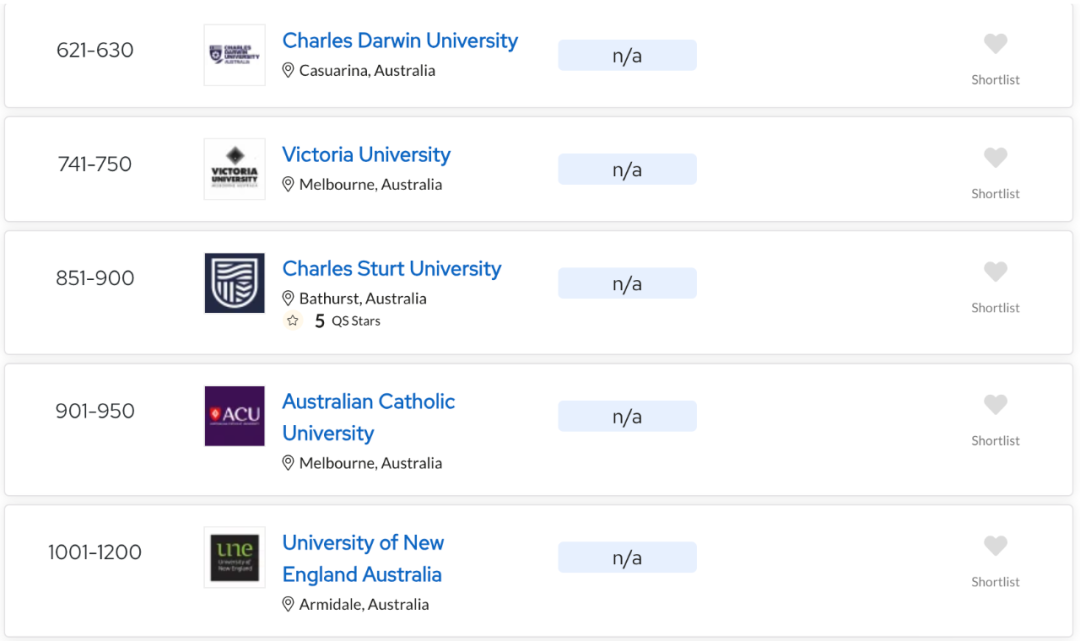
Task: Select the Charles Sturt University shield logo
Action: (x=235, y=283)
